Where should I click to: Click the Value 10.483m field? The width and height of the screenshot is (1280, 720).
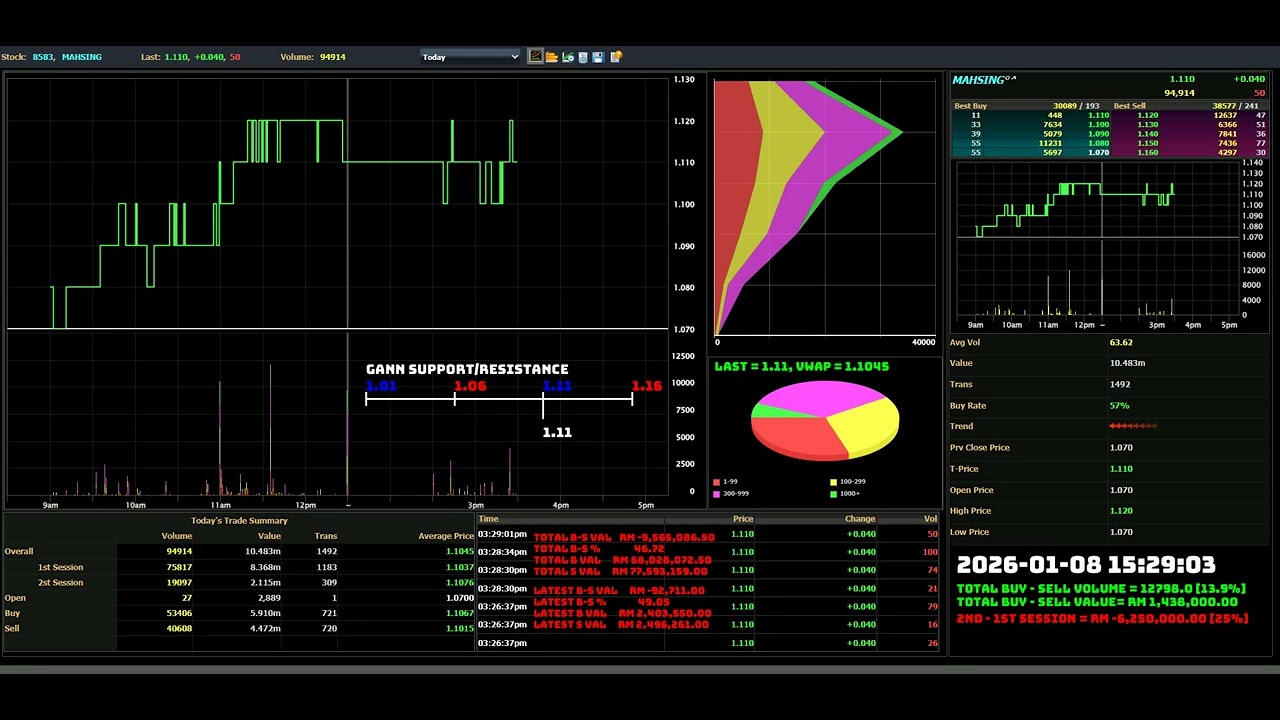(x=1127, y=363)
